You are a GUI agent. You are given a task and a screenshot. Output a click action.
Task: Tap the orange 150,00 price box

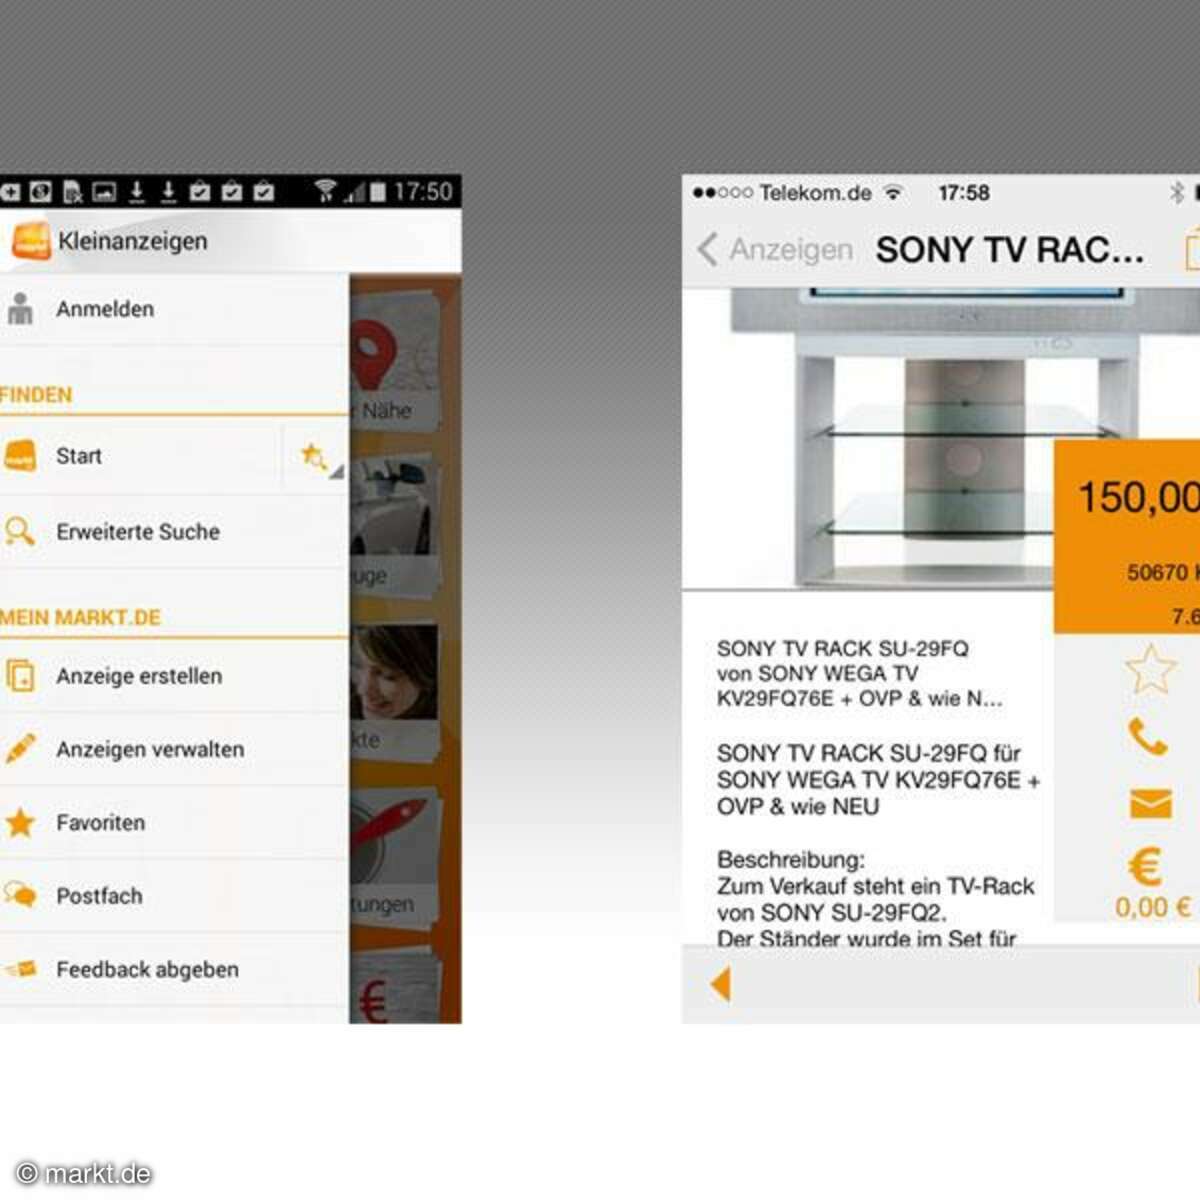(1128, 535)
